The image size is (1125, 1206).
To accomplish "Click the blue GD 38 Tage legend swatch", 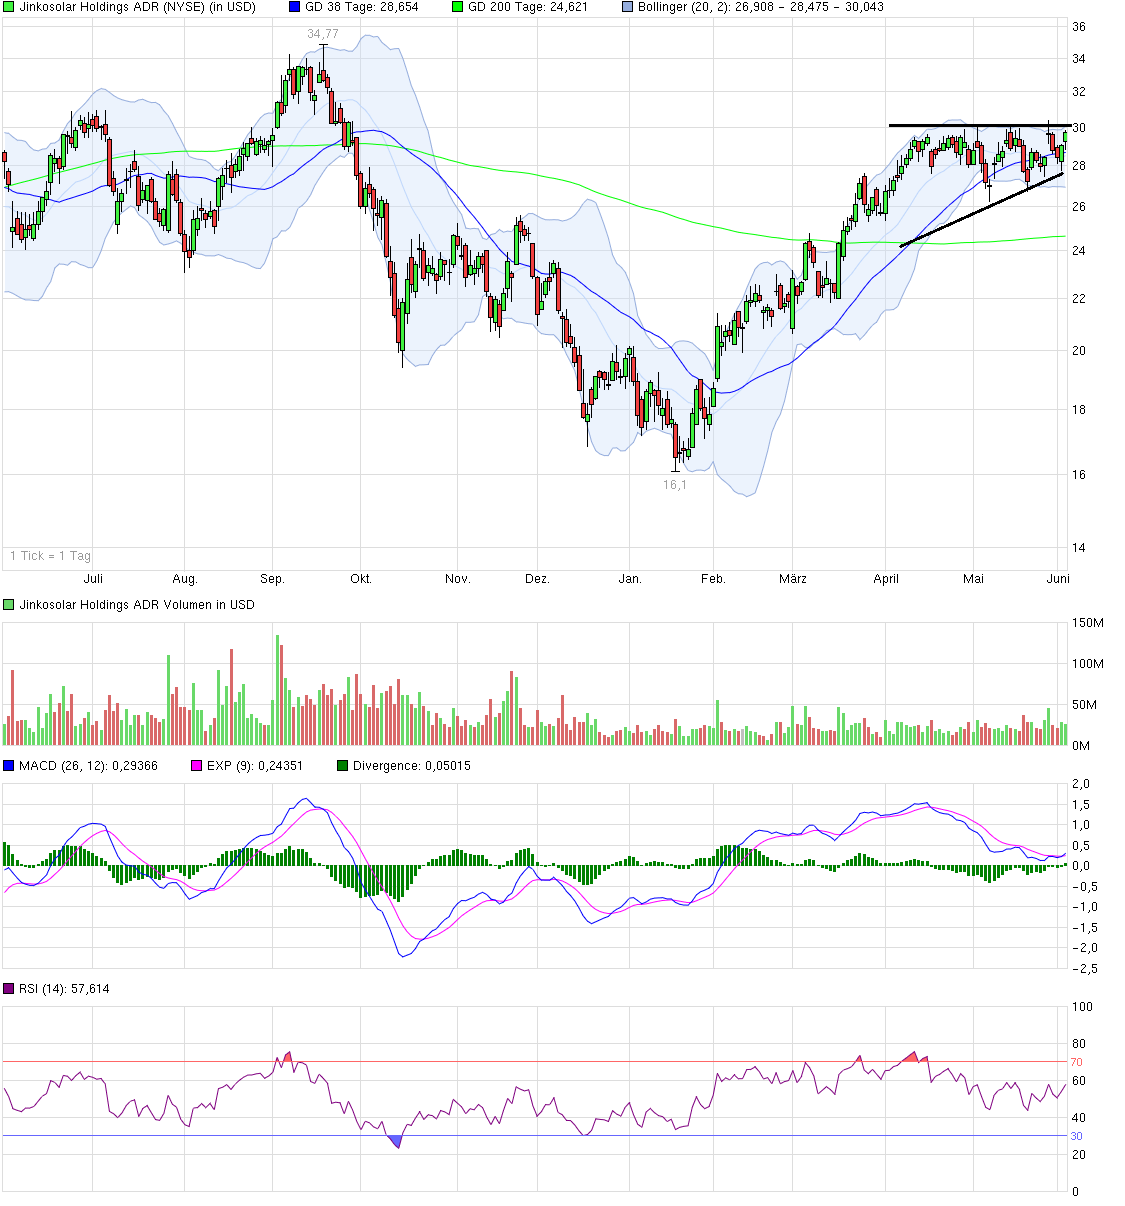I will (x=294, y=7).
